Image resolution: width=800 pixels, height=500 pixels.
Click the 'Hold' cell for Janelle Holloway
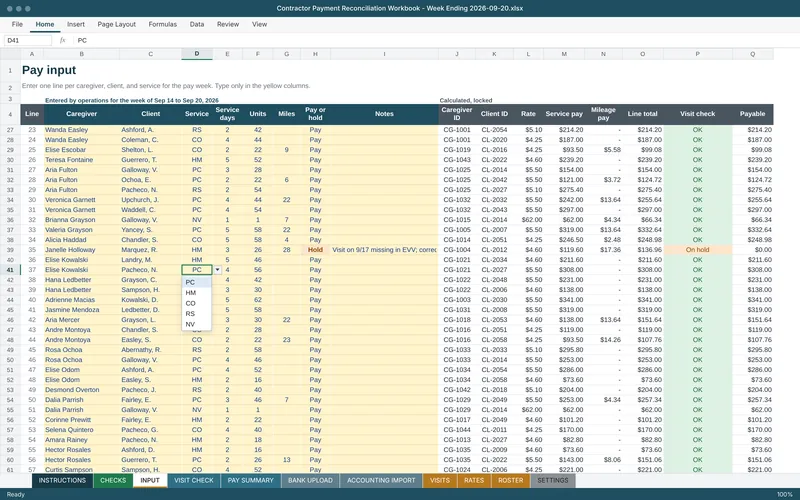point(315,250)
